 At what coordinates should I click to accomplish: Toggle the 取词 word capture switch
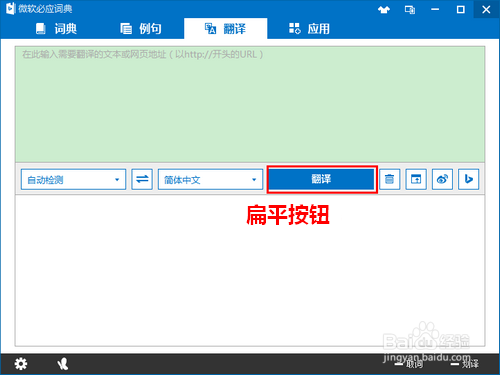tap(409, 364)
